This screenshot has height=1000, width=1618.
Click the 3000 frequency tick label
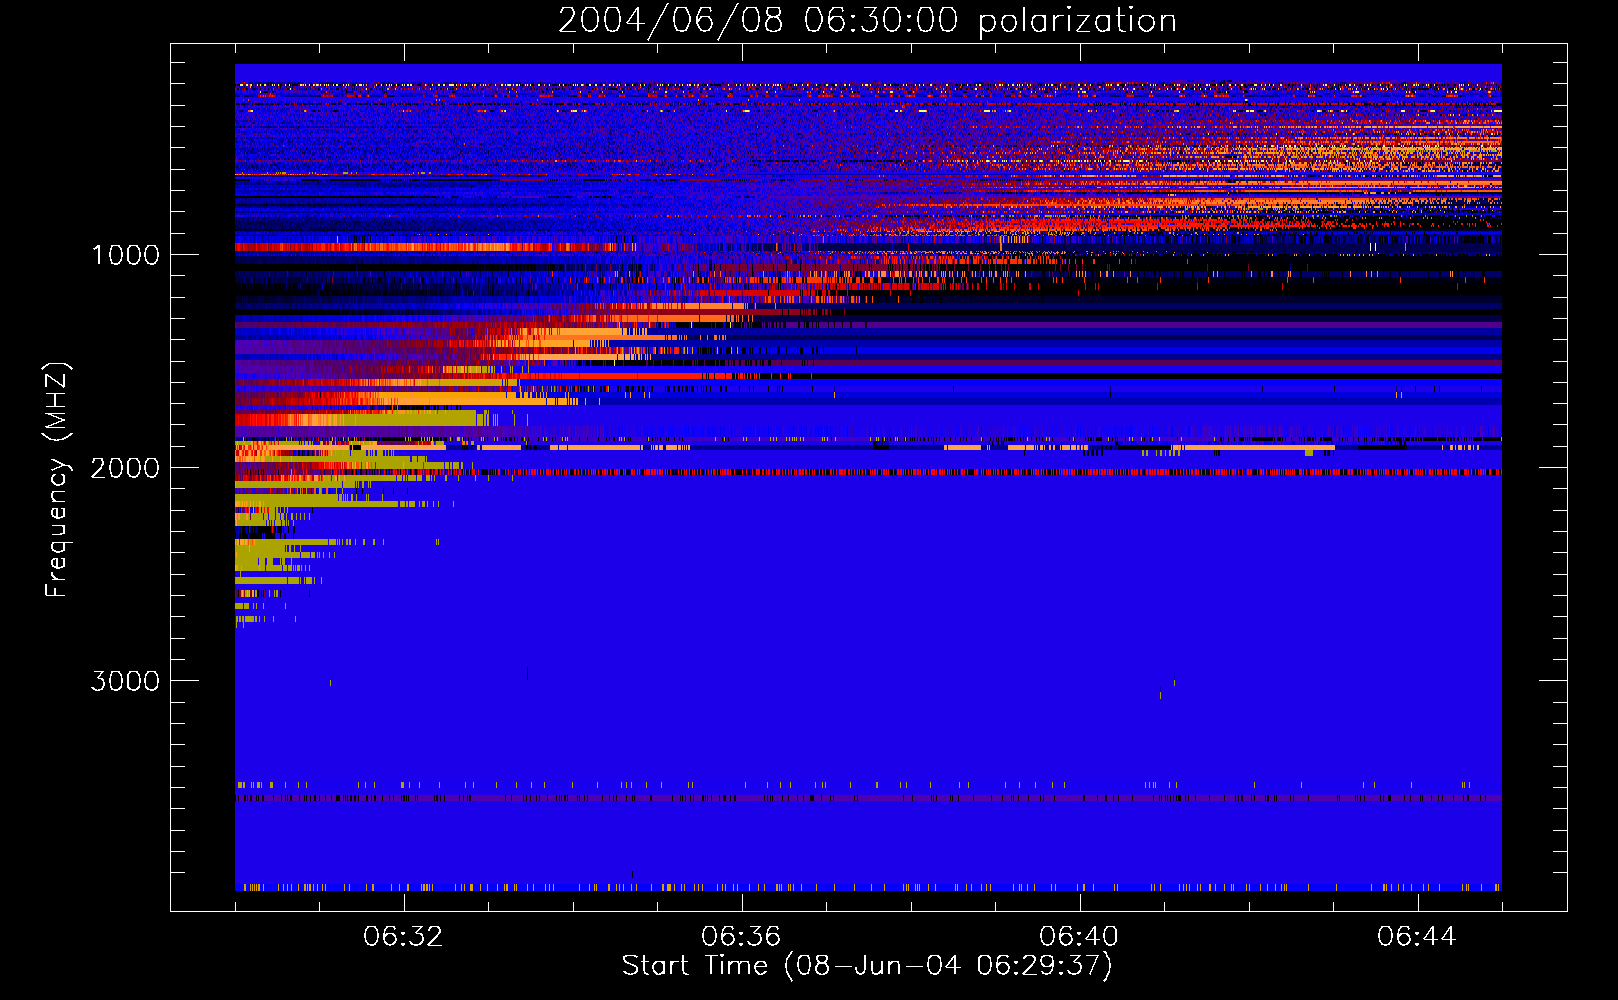[x=125, y=681]
